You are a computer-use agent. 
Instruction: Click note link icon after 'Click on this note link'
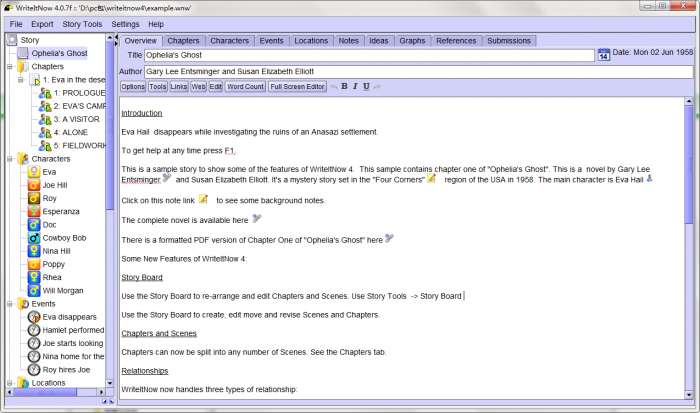coord(203,199)
